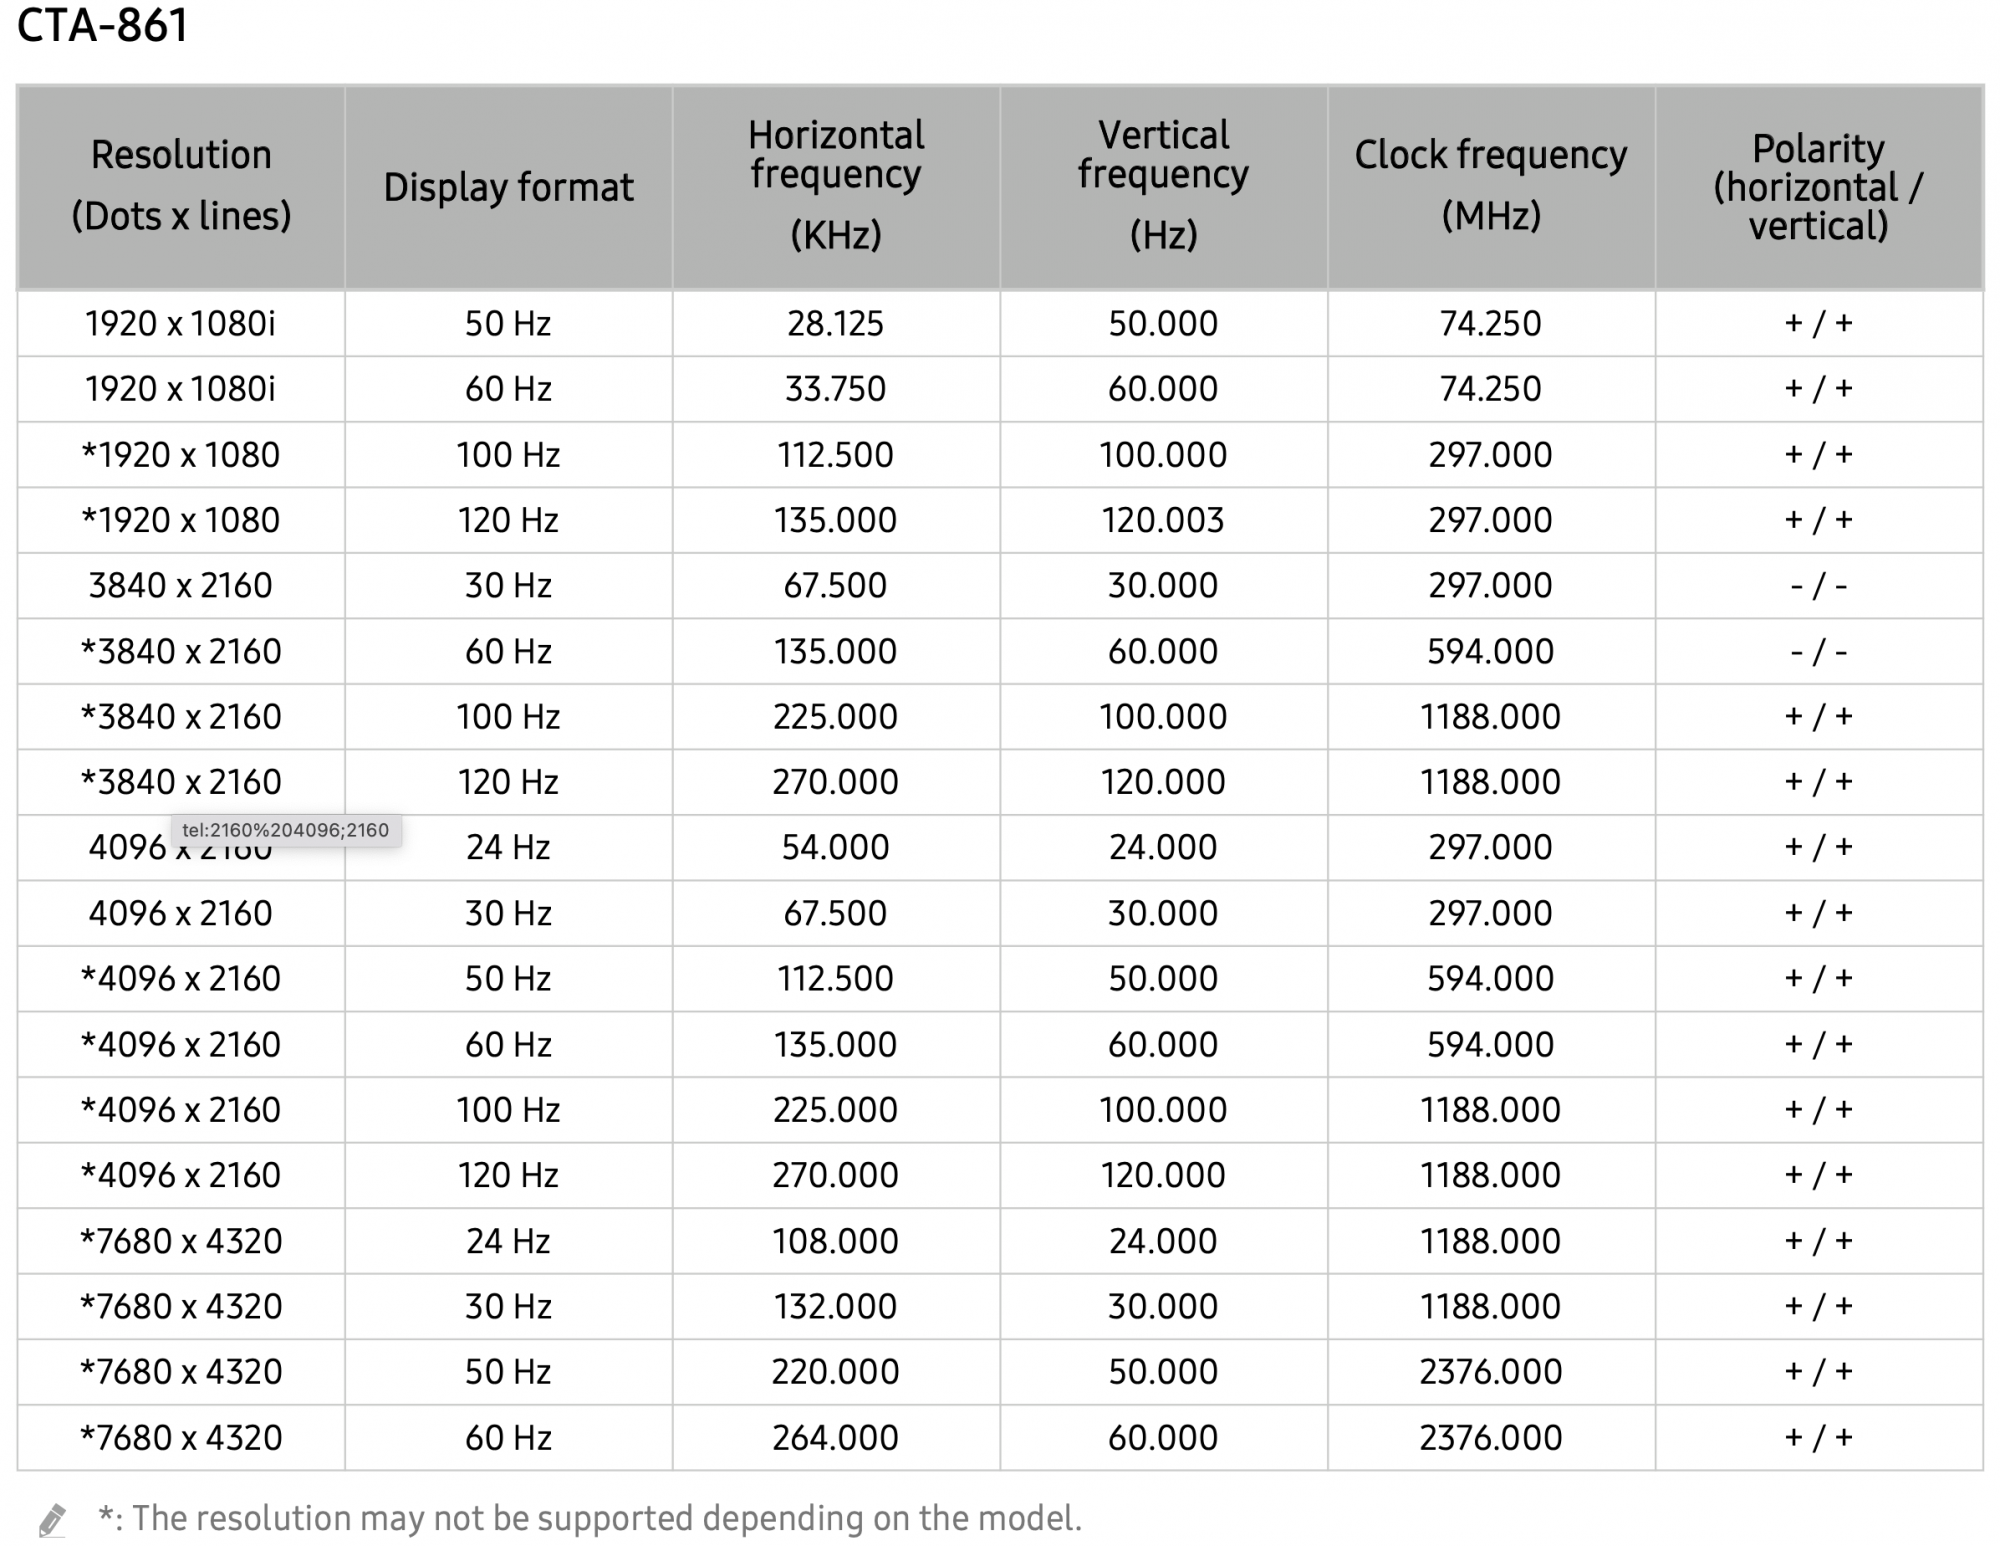Click the 120.003 vertical frequency cell
Viewport: 2000px width, 1546px height.
[1163, 520]
